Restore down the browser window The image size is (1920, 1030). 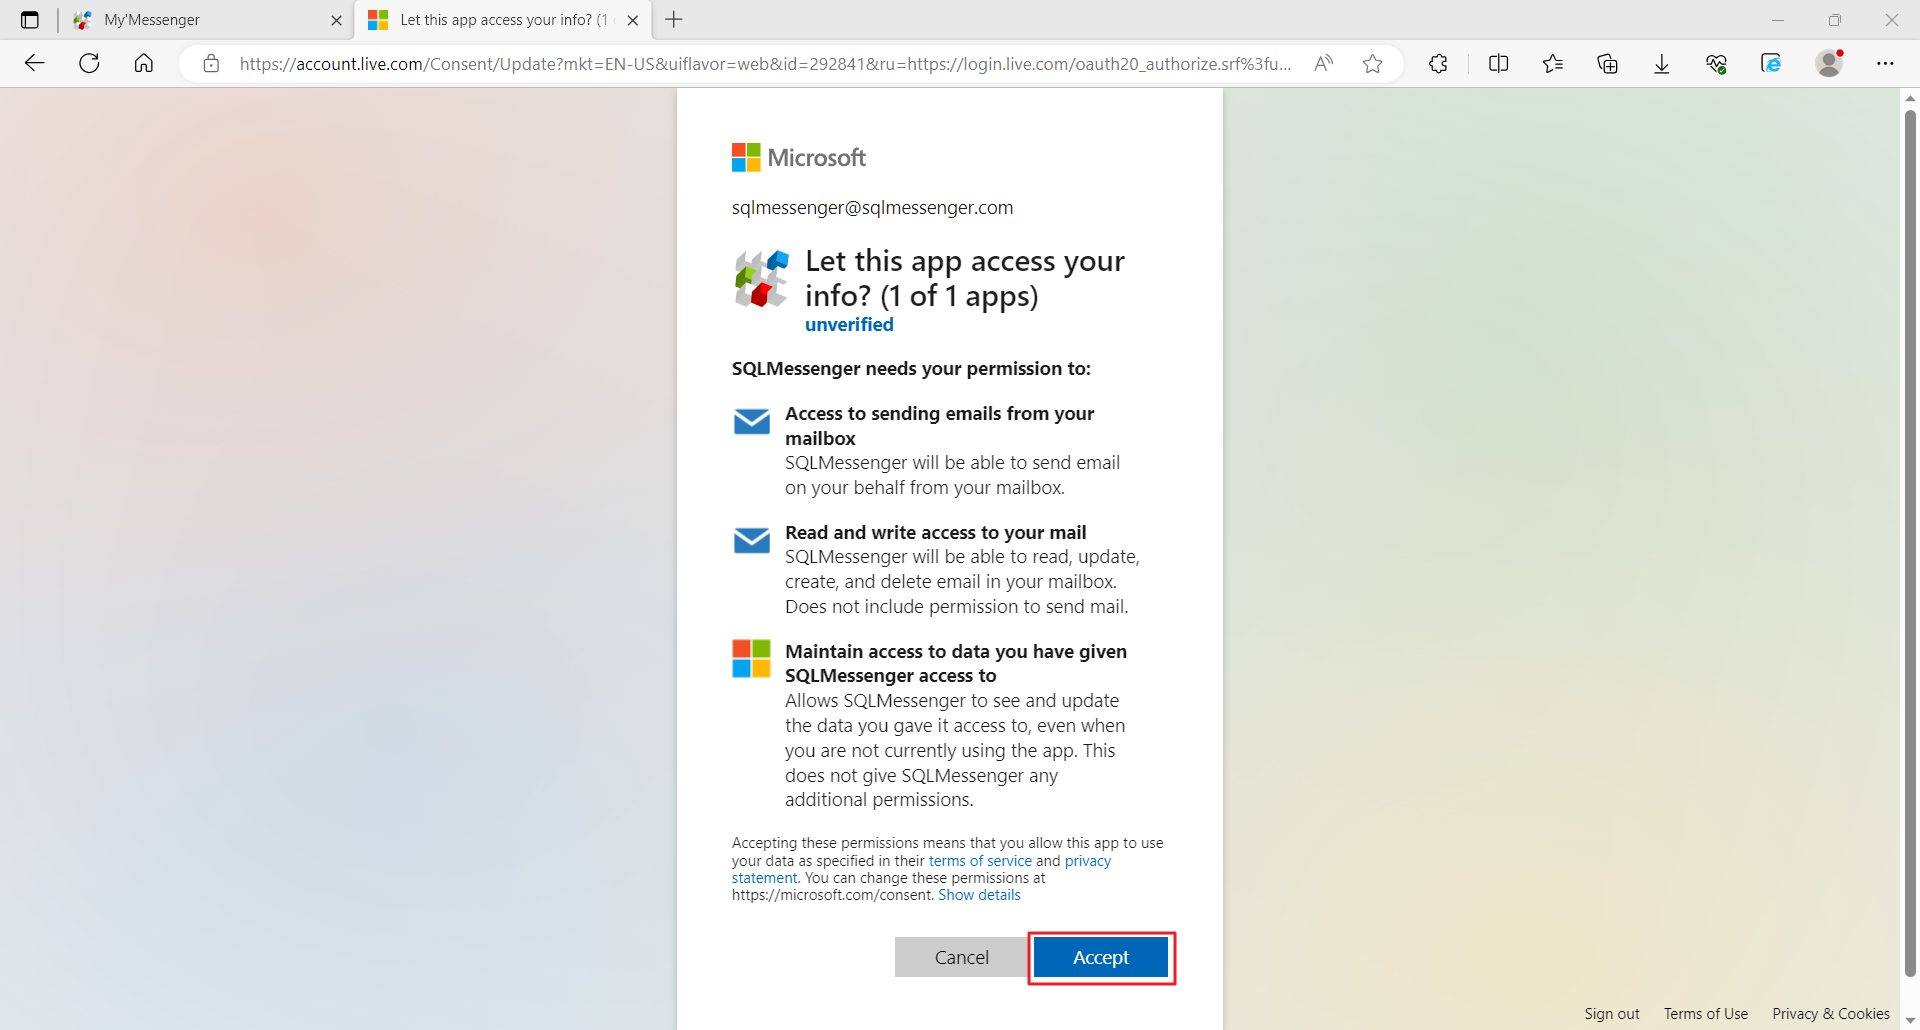[x=1835, y=20]
